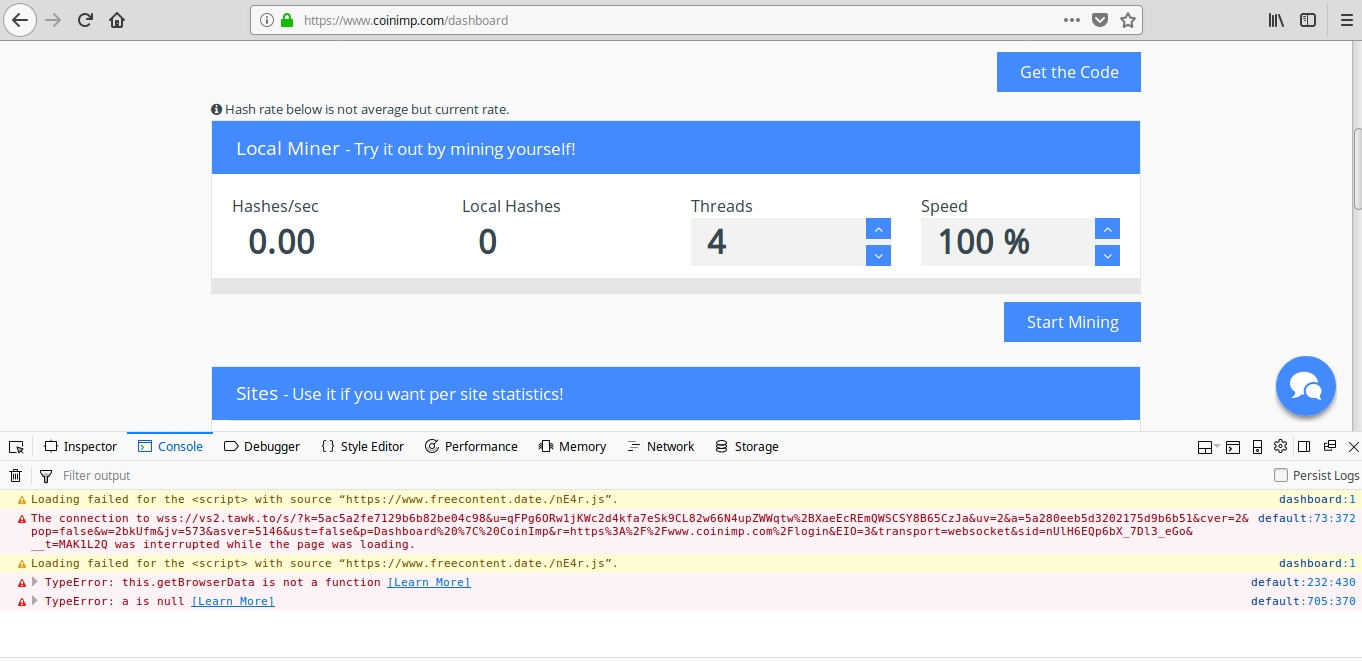Click the Threads value field showing 4
Screen dimensions: 1362x661
(x=778, y=242)
